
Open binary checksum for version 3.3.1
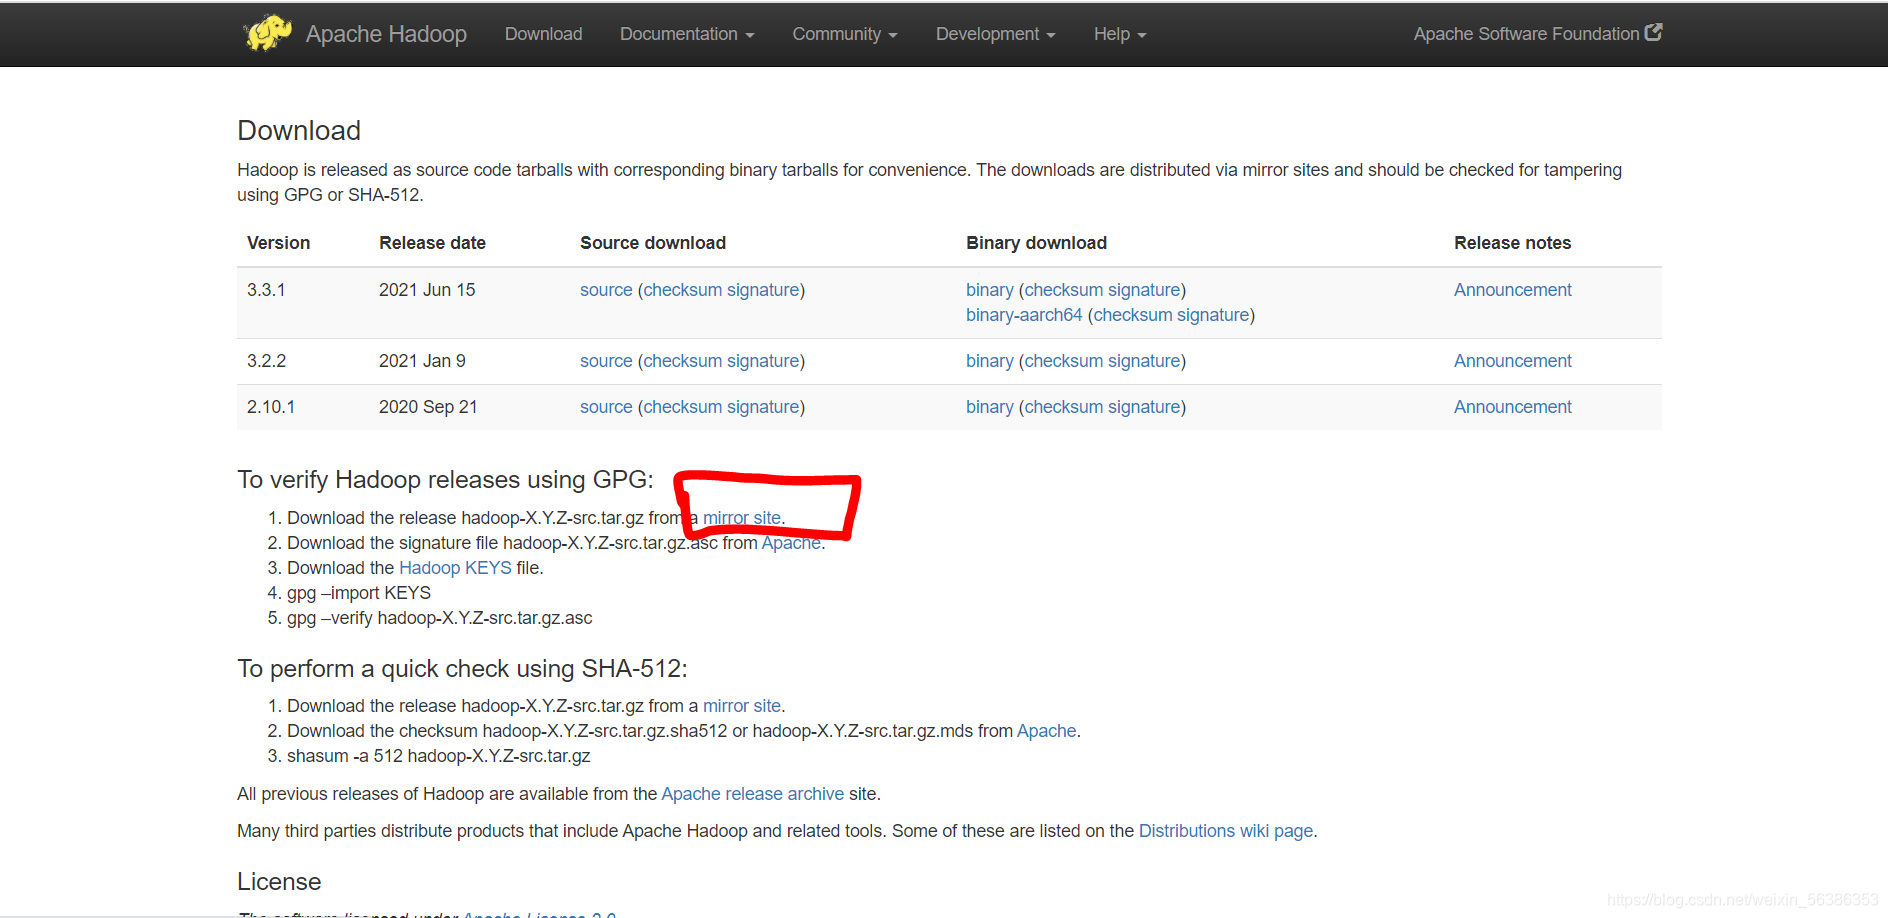click(1063, 290)
